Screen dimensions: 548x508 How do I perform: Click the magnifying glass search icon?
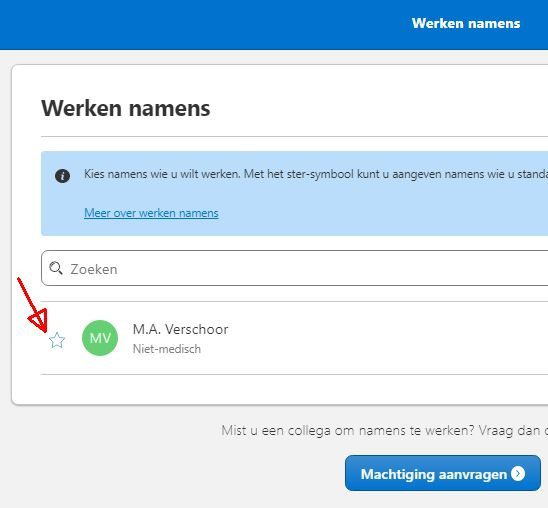pyautogui.click(x=56, y=268)
